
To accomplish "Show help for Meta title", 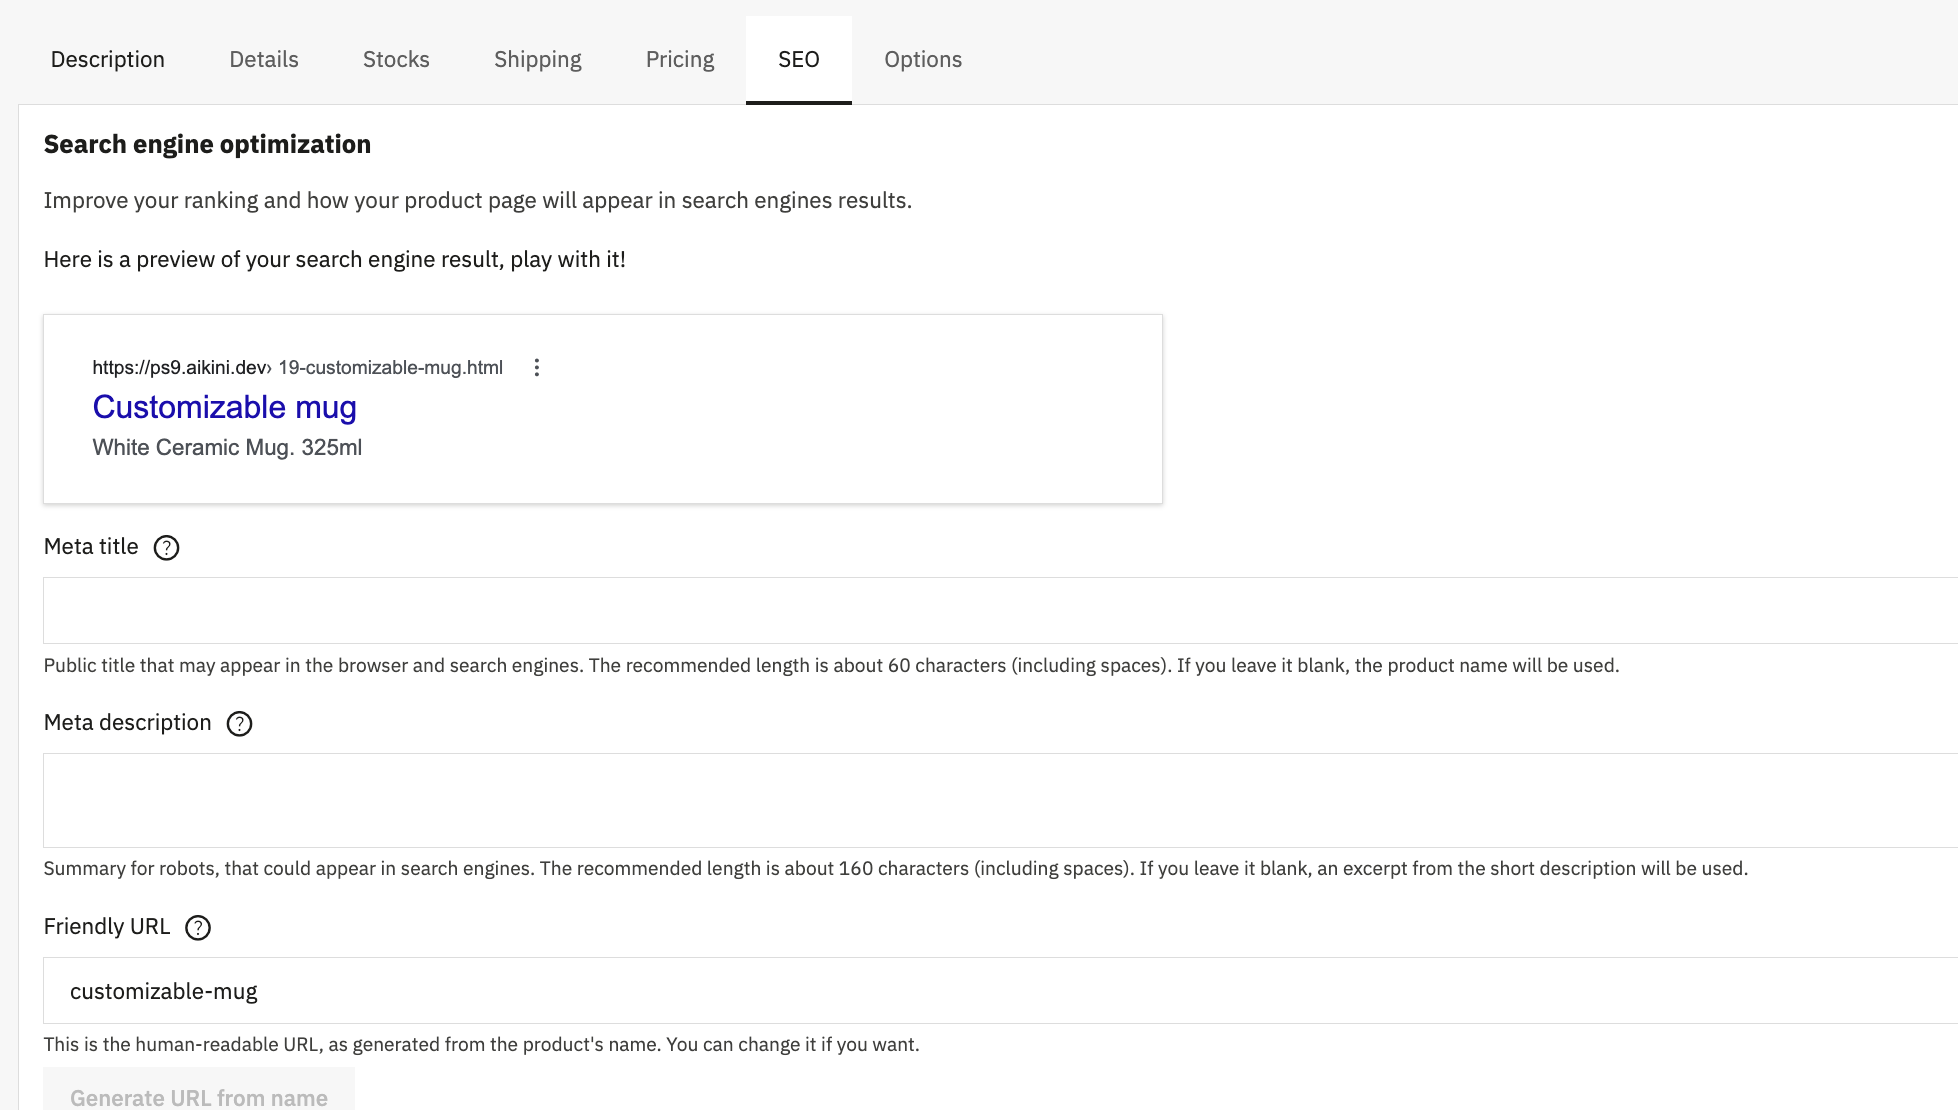I will pos(166,548).
